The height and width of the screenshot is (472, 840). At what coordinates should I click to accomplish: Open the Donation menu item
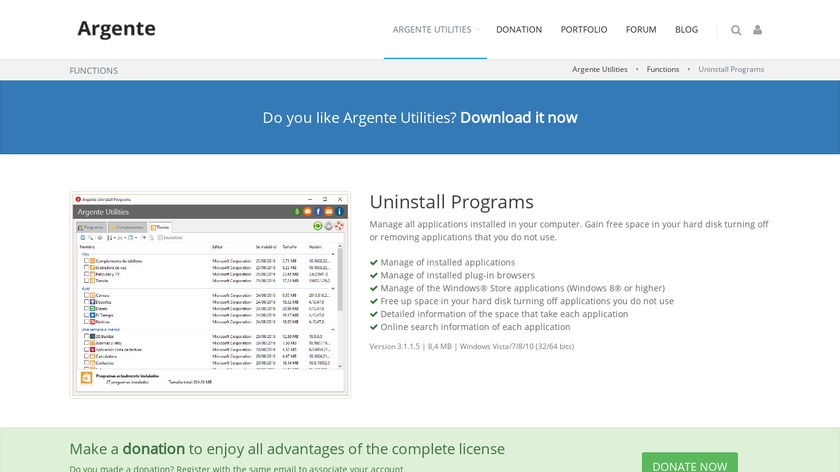519,29
